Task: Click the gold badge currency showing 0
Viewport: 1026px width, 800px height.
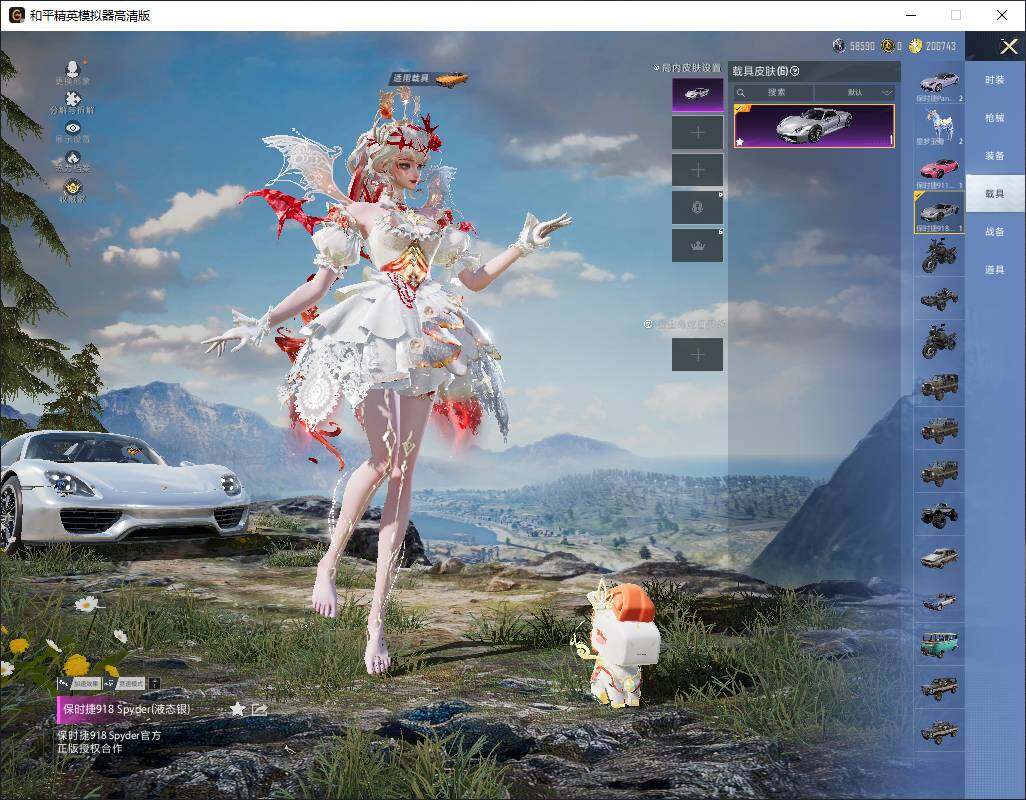Action: [x=891, y=46]
